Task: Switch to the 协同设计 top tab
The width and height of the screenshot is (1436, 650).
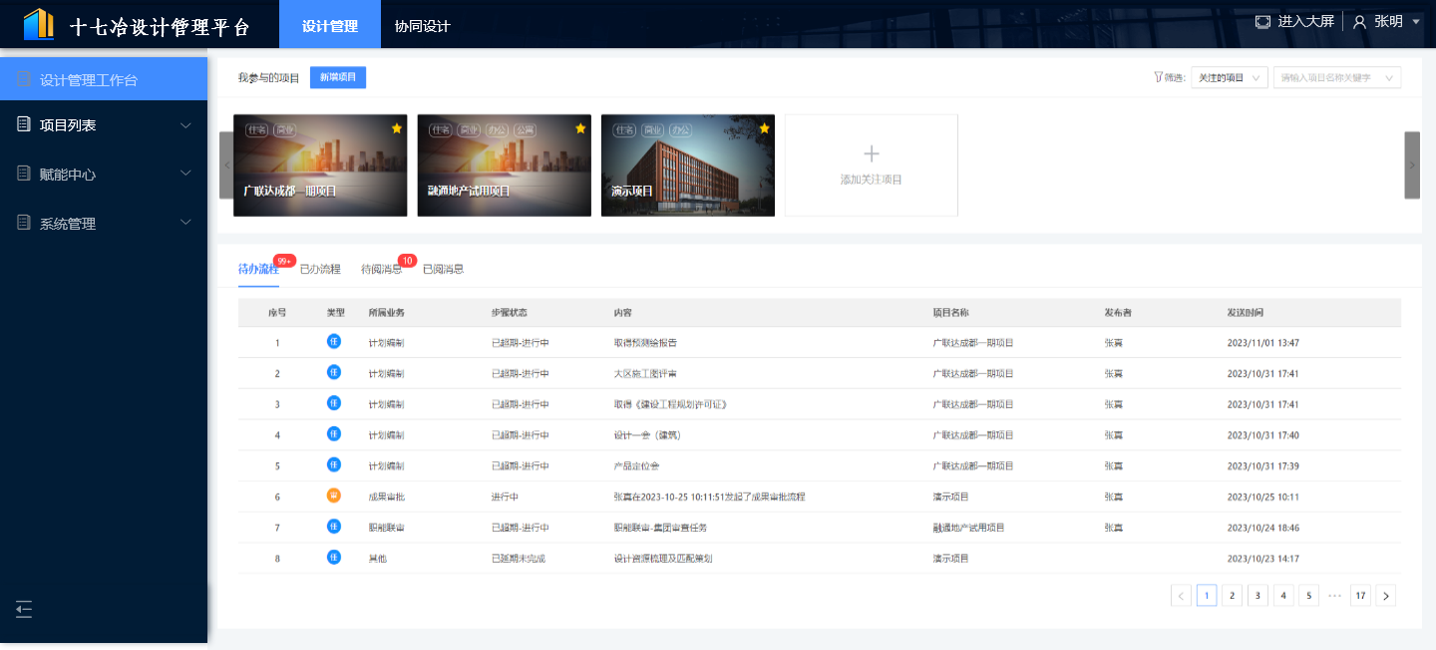Action: point(422,26)
